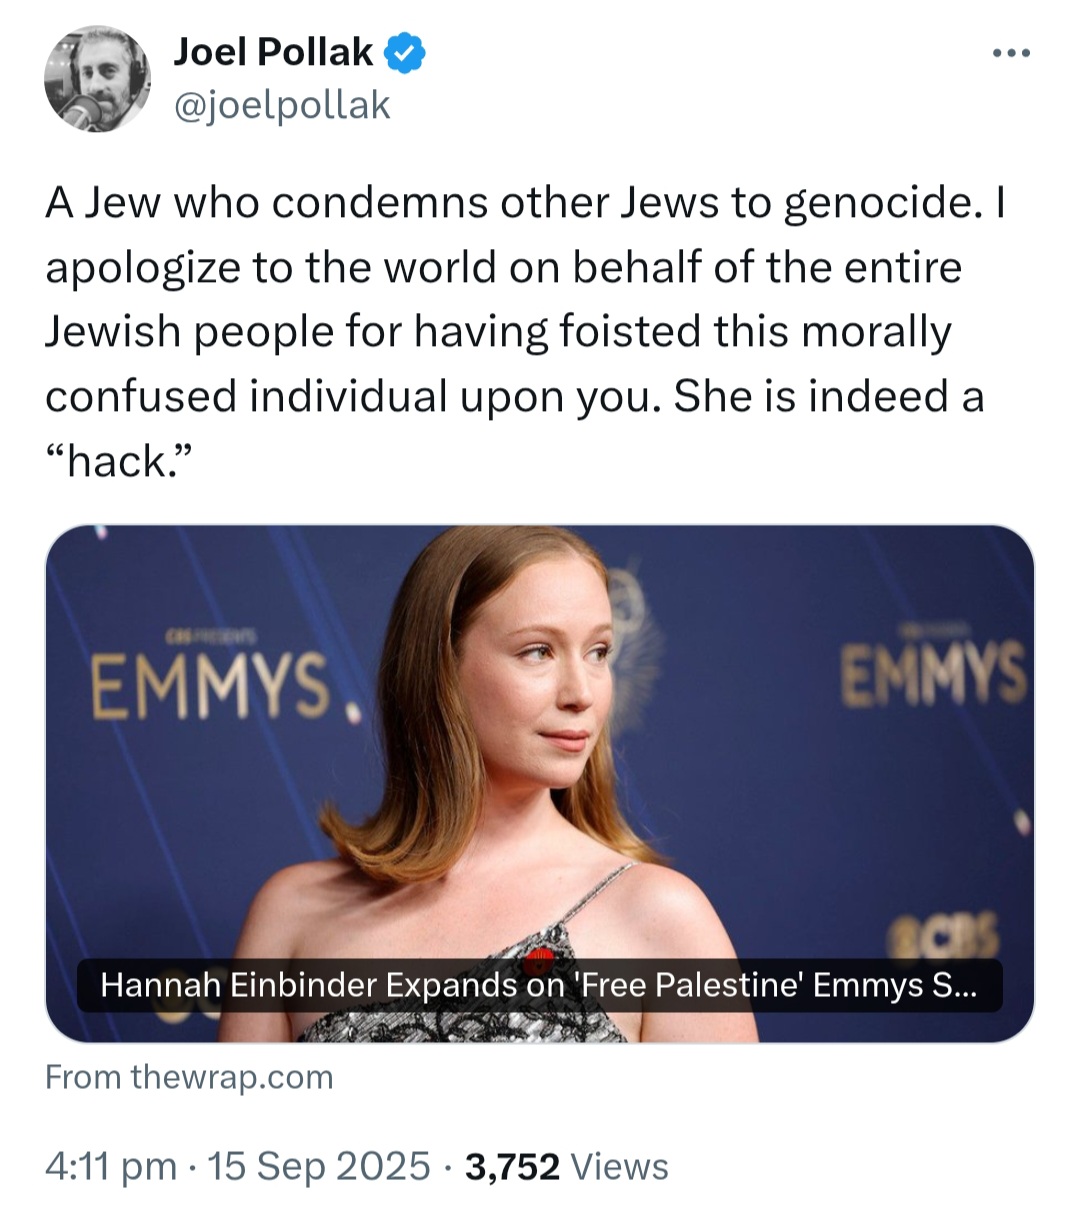Open the 3,752 Views count
1080x1210 pixels.
[x=512, y=1166]
